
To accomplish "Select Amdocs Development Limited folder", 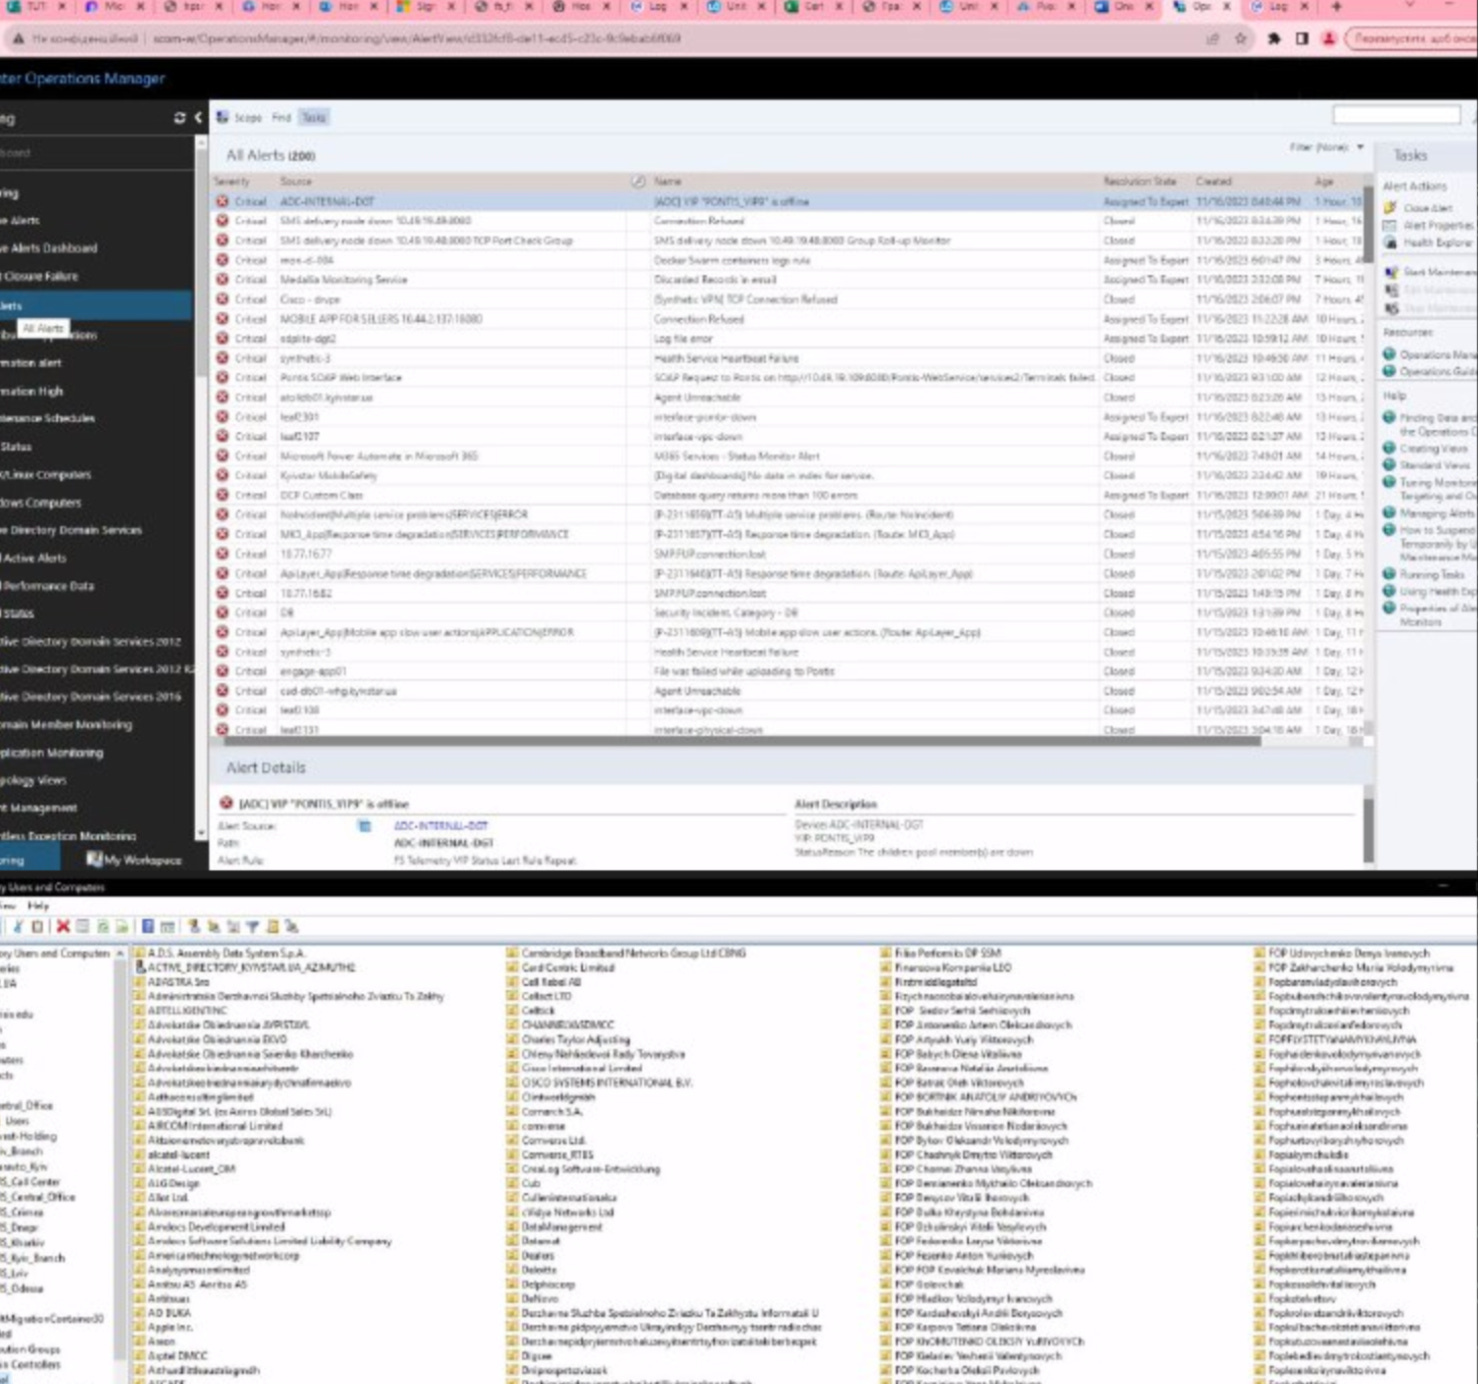I will tap(209, 1226).
